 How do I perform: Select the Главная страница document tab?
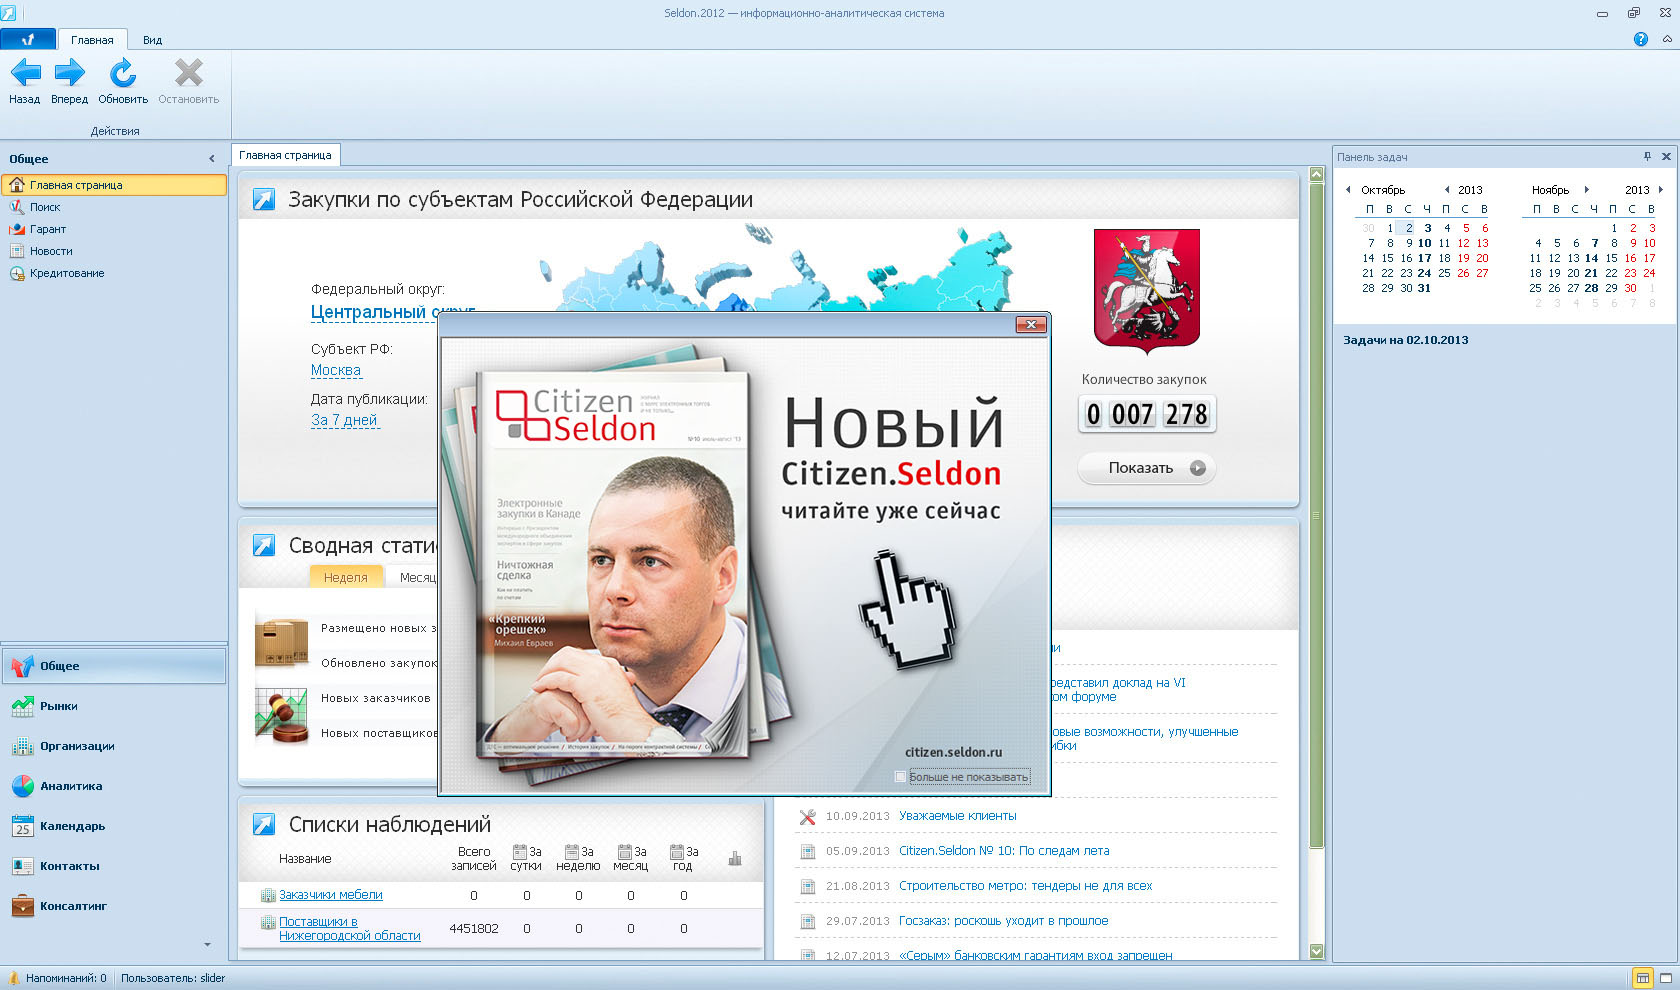[286, 155]
